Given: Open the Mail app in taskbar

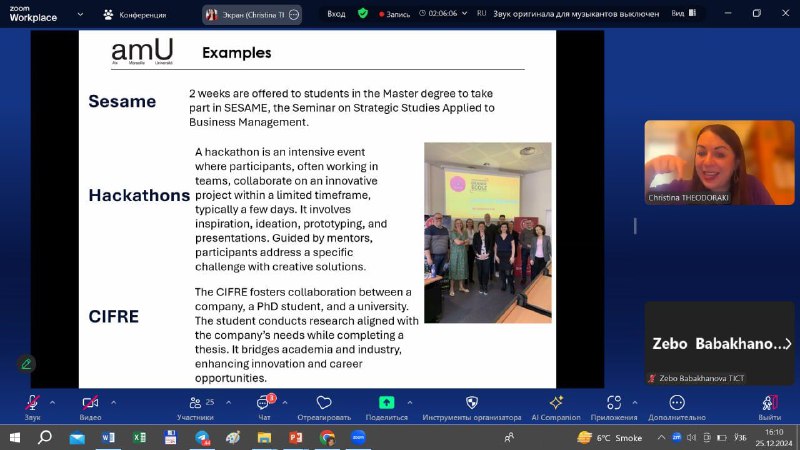Looking at the screenshot, I should point(77,437).
